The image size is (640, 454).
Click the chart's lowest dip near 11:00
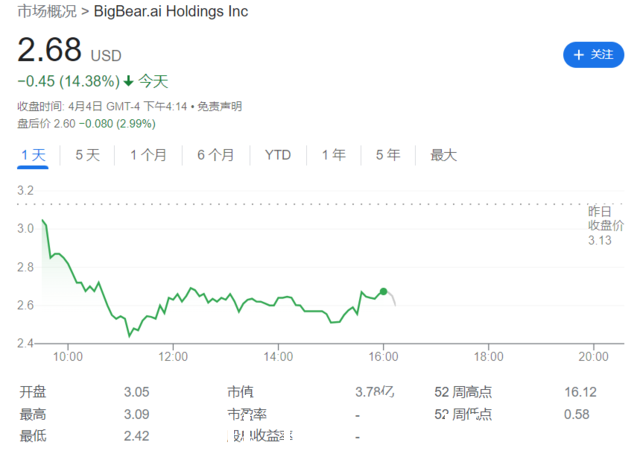coord(130,336)
